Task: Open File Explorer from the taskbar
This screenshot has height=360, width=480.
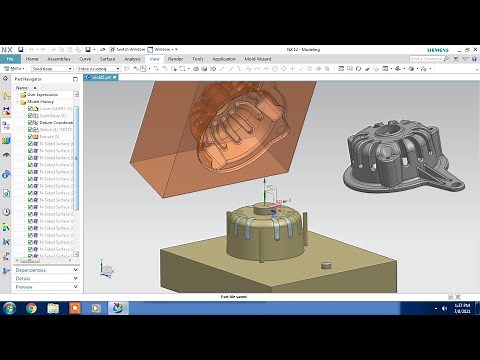Action: (x=53, y=308)
